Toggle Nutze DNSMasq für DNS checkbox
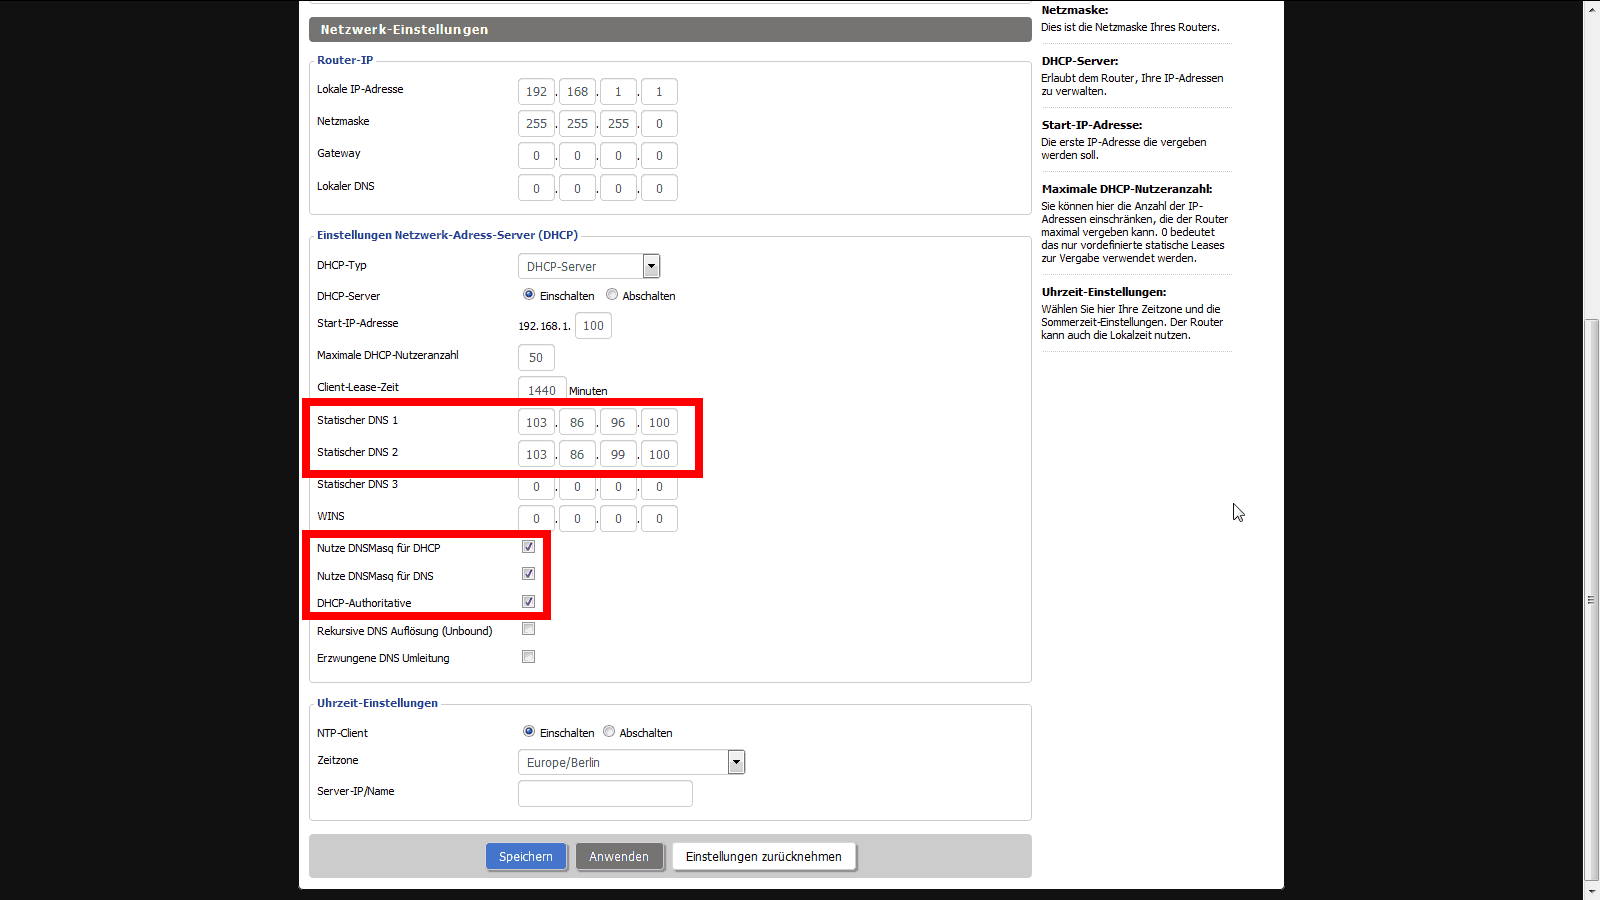 tap(528, 574)
